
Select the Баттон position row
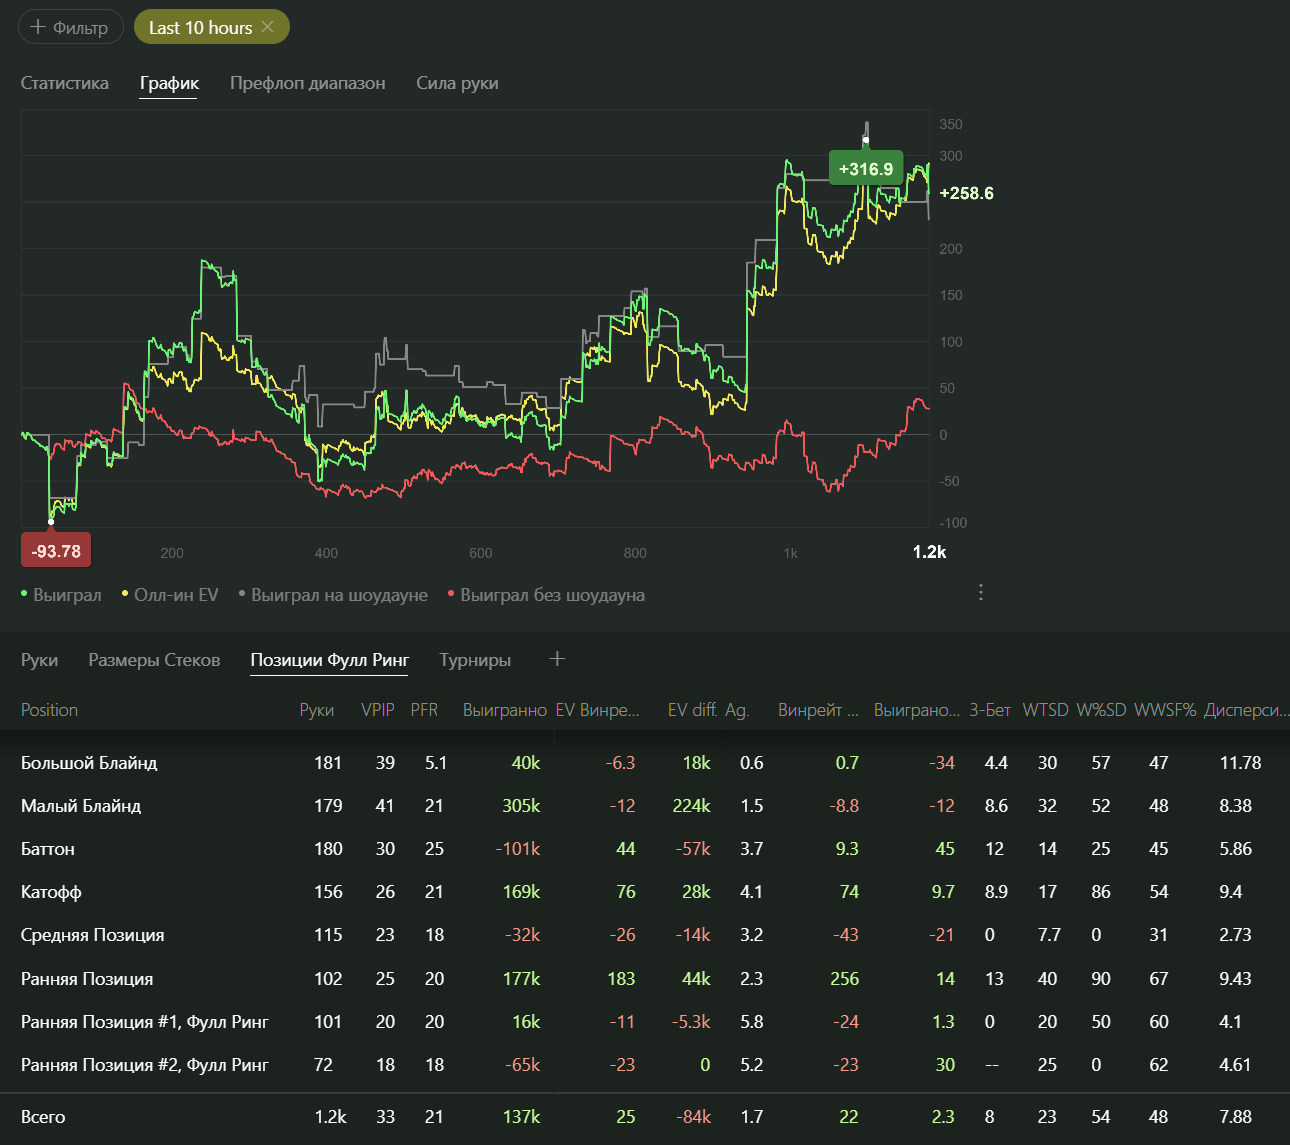tap(645, 849)
